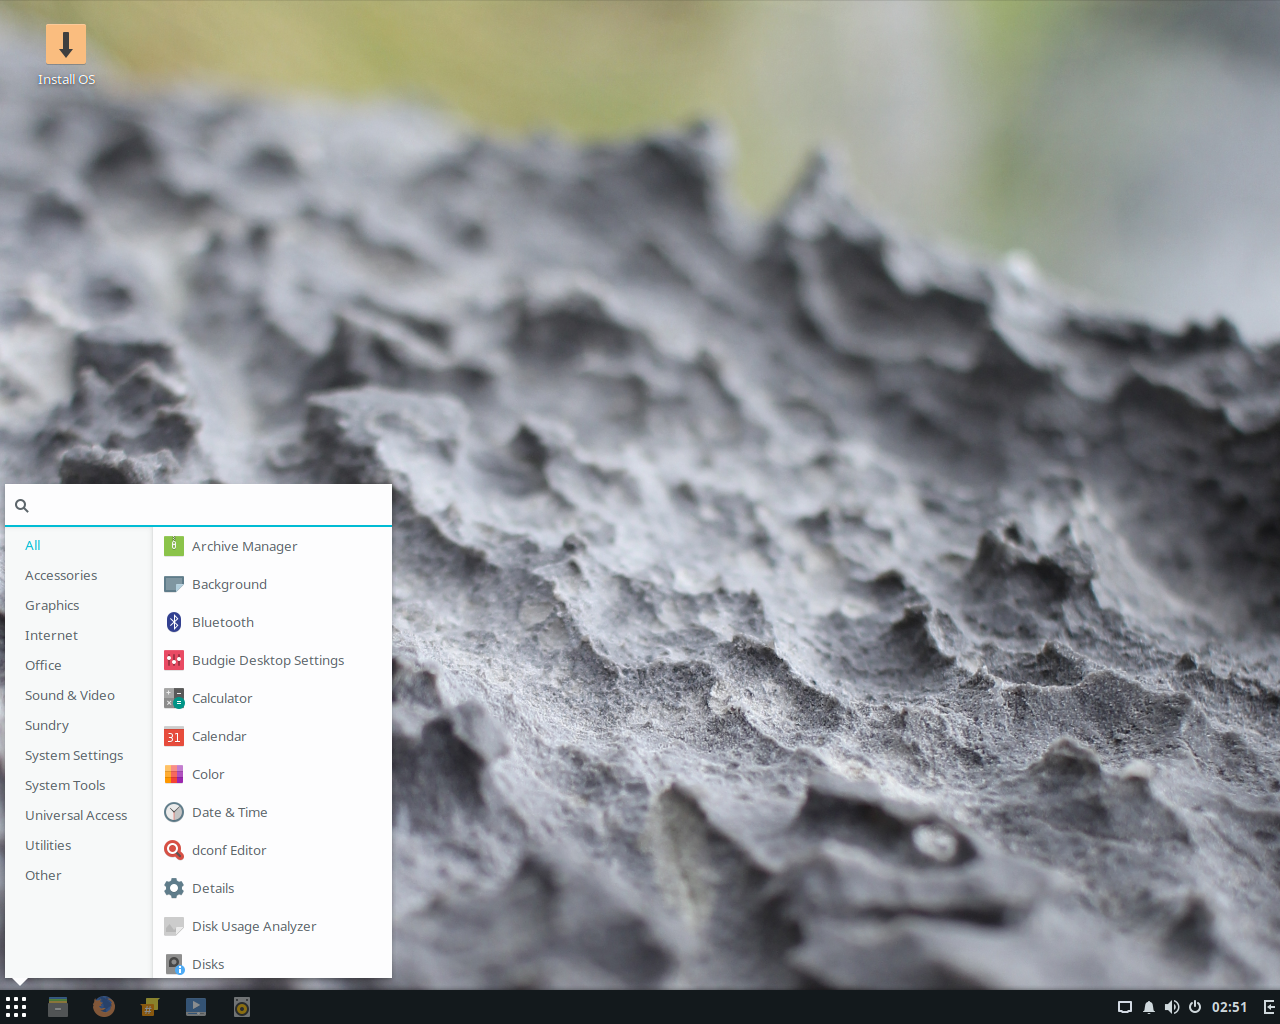This screenshot has height=1024, width=1280.
Task: Open the file manager from the taskbar
Action: (58, 1007)
